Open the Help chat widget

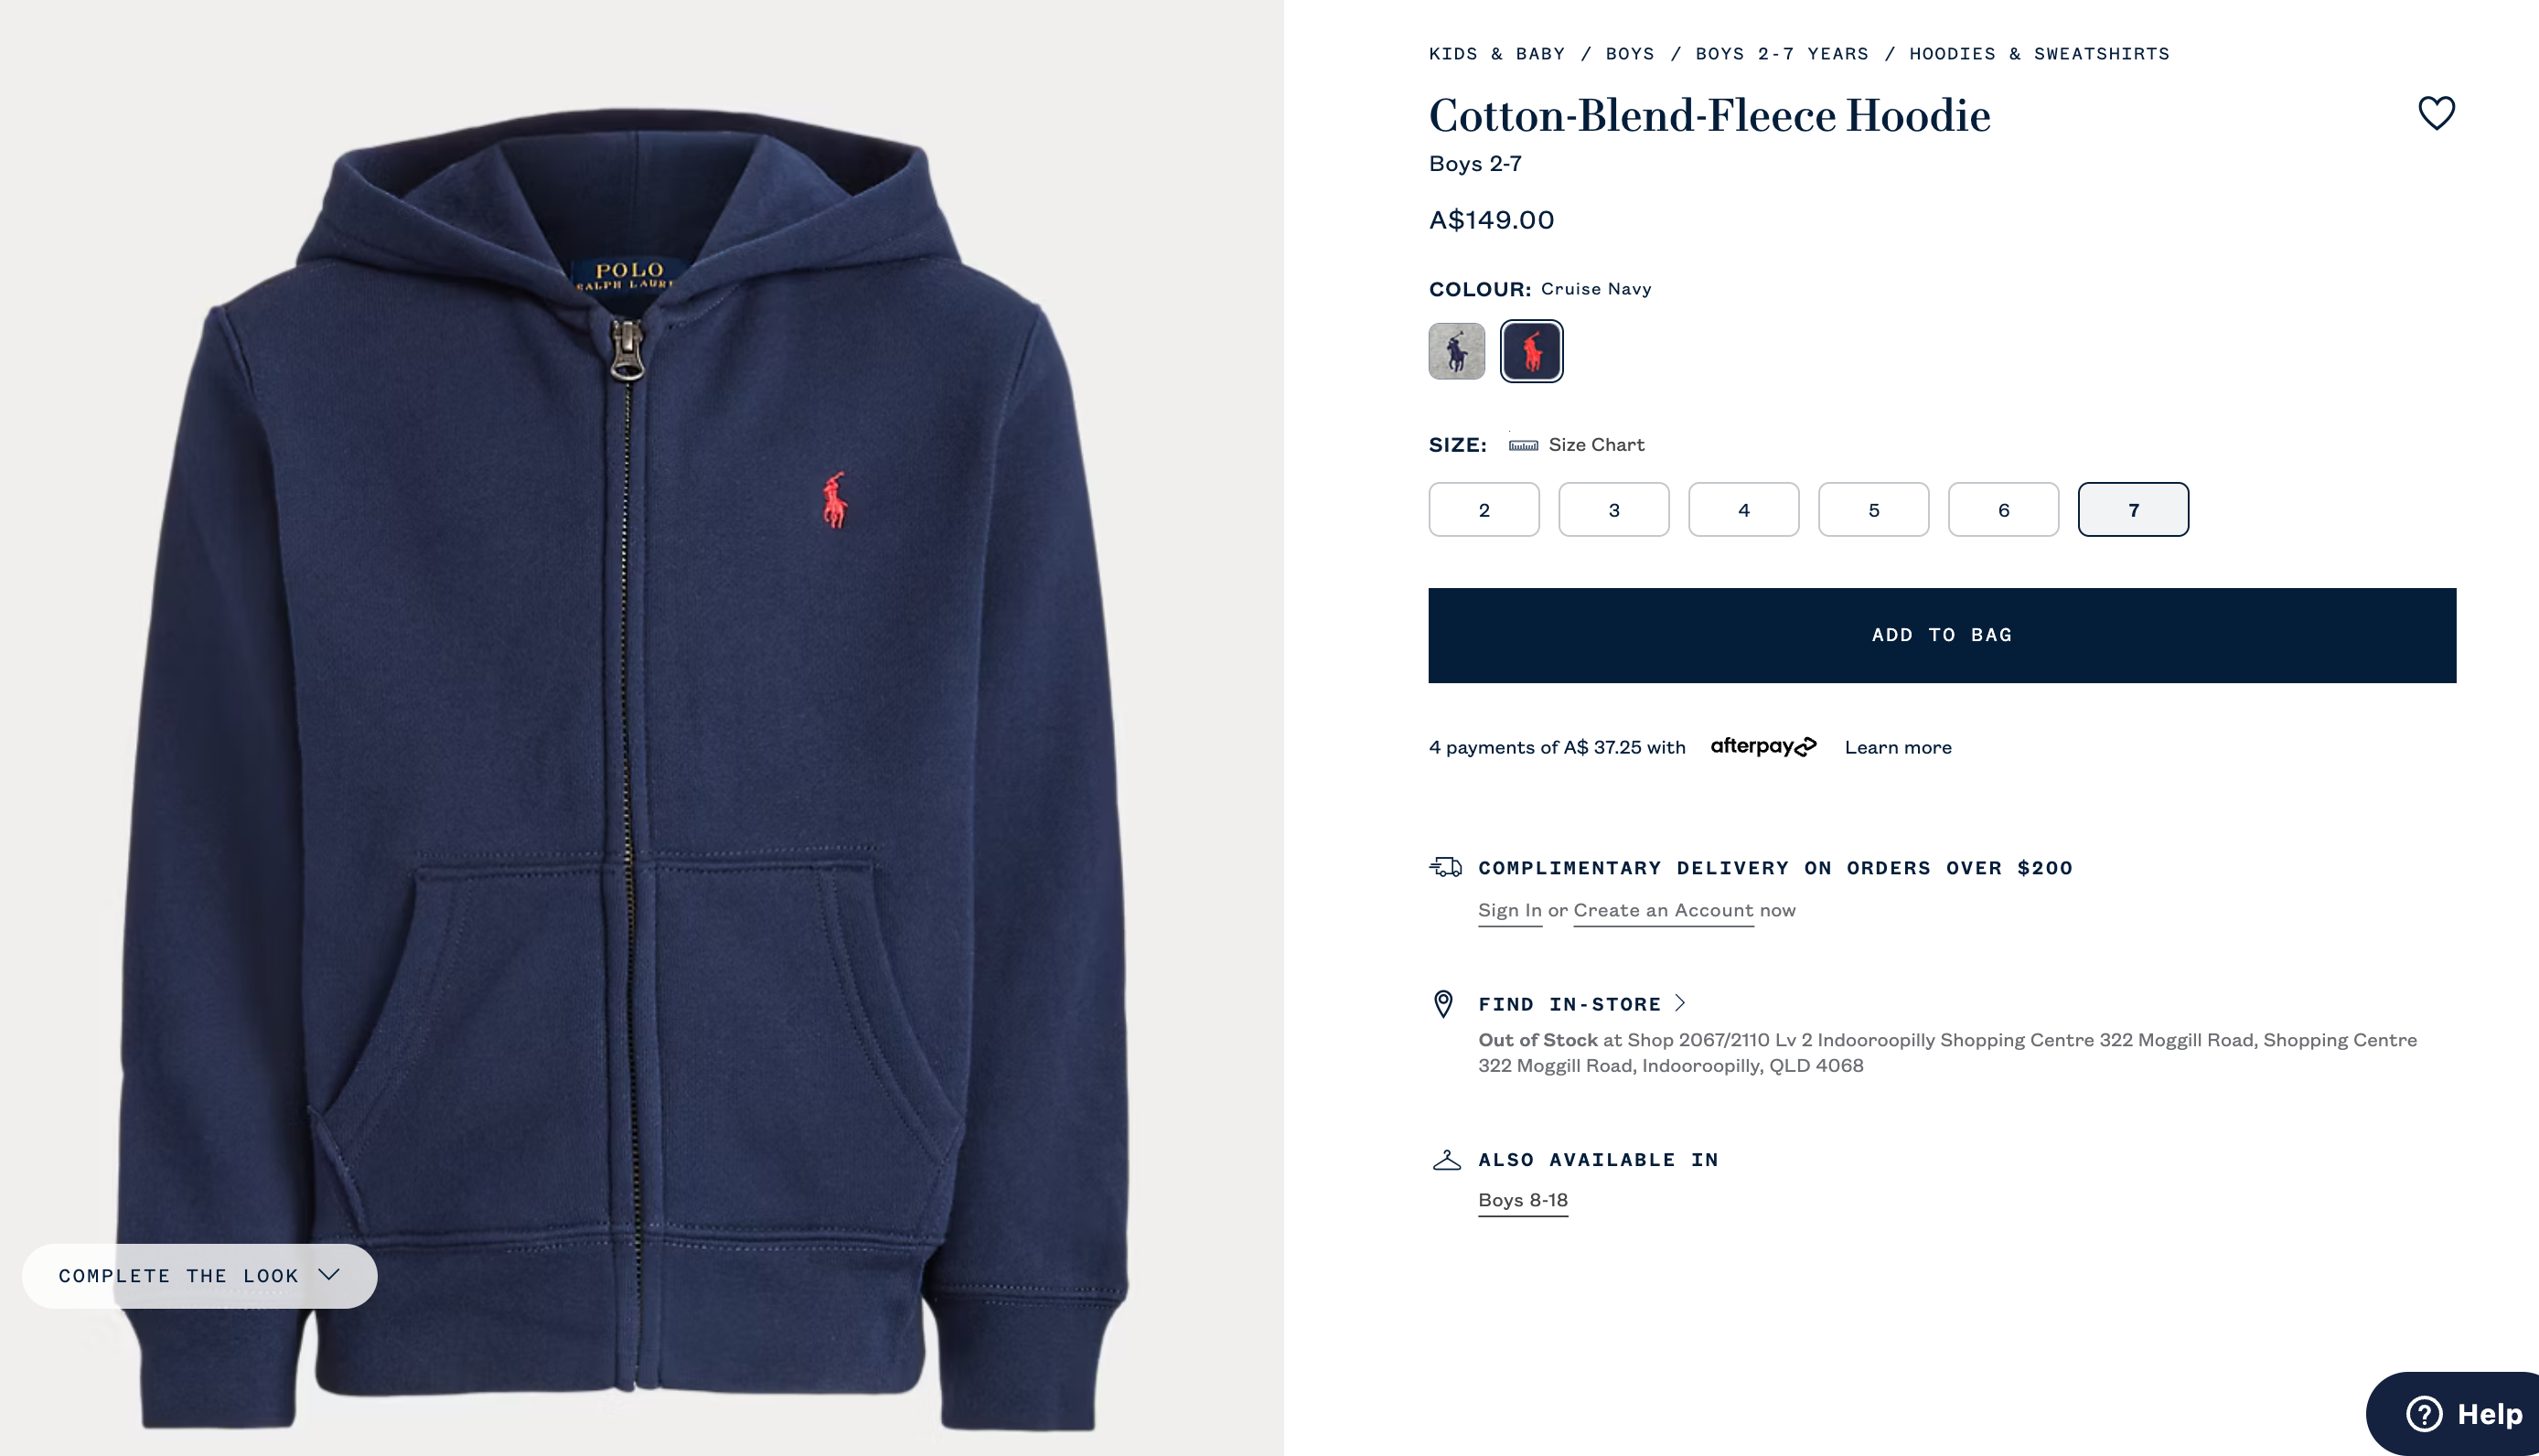pyautogui.click(x=2457, y=1413)
